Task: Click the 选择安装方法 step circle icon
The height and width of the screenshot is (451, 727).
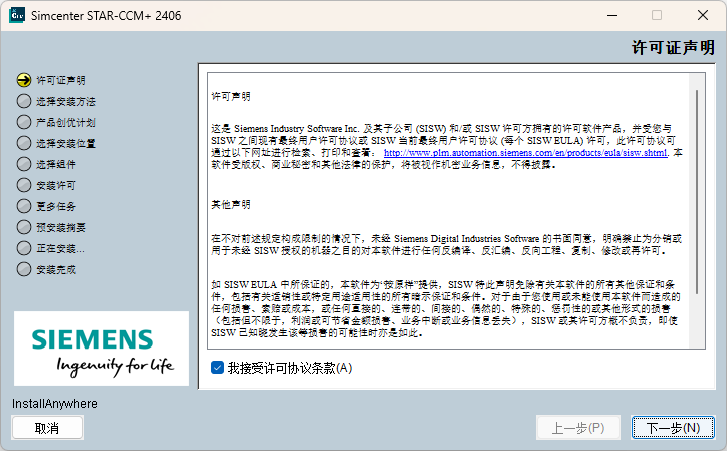Action: 24,101
